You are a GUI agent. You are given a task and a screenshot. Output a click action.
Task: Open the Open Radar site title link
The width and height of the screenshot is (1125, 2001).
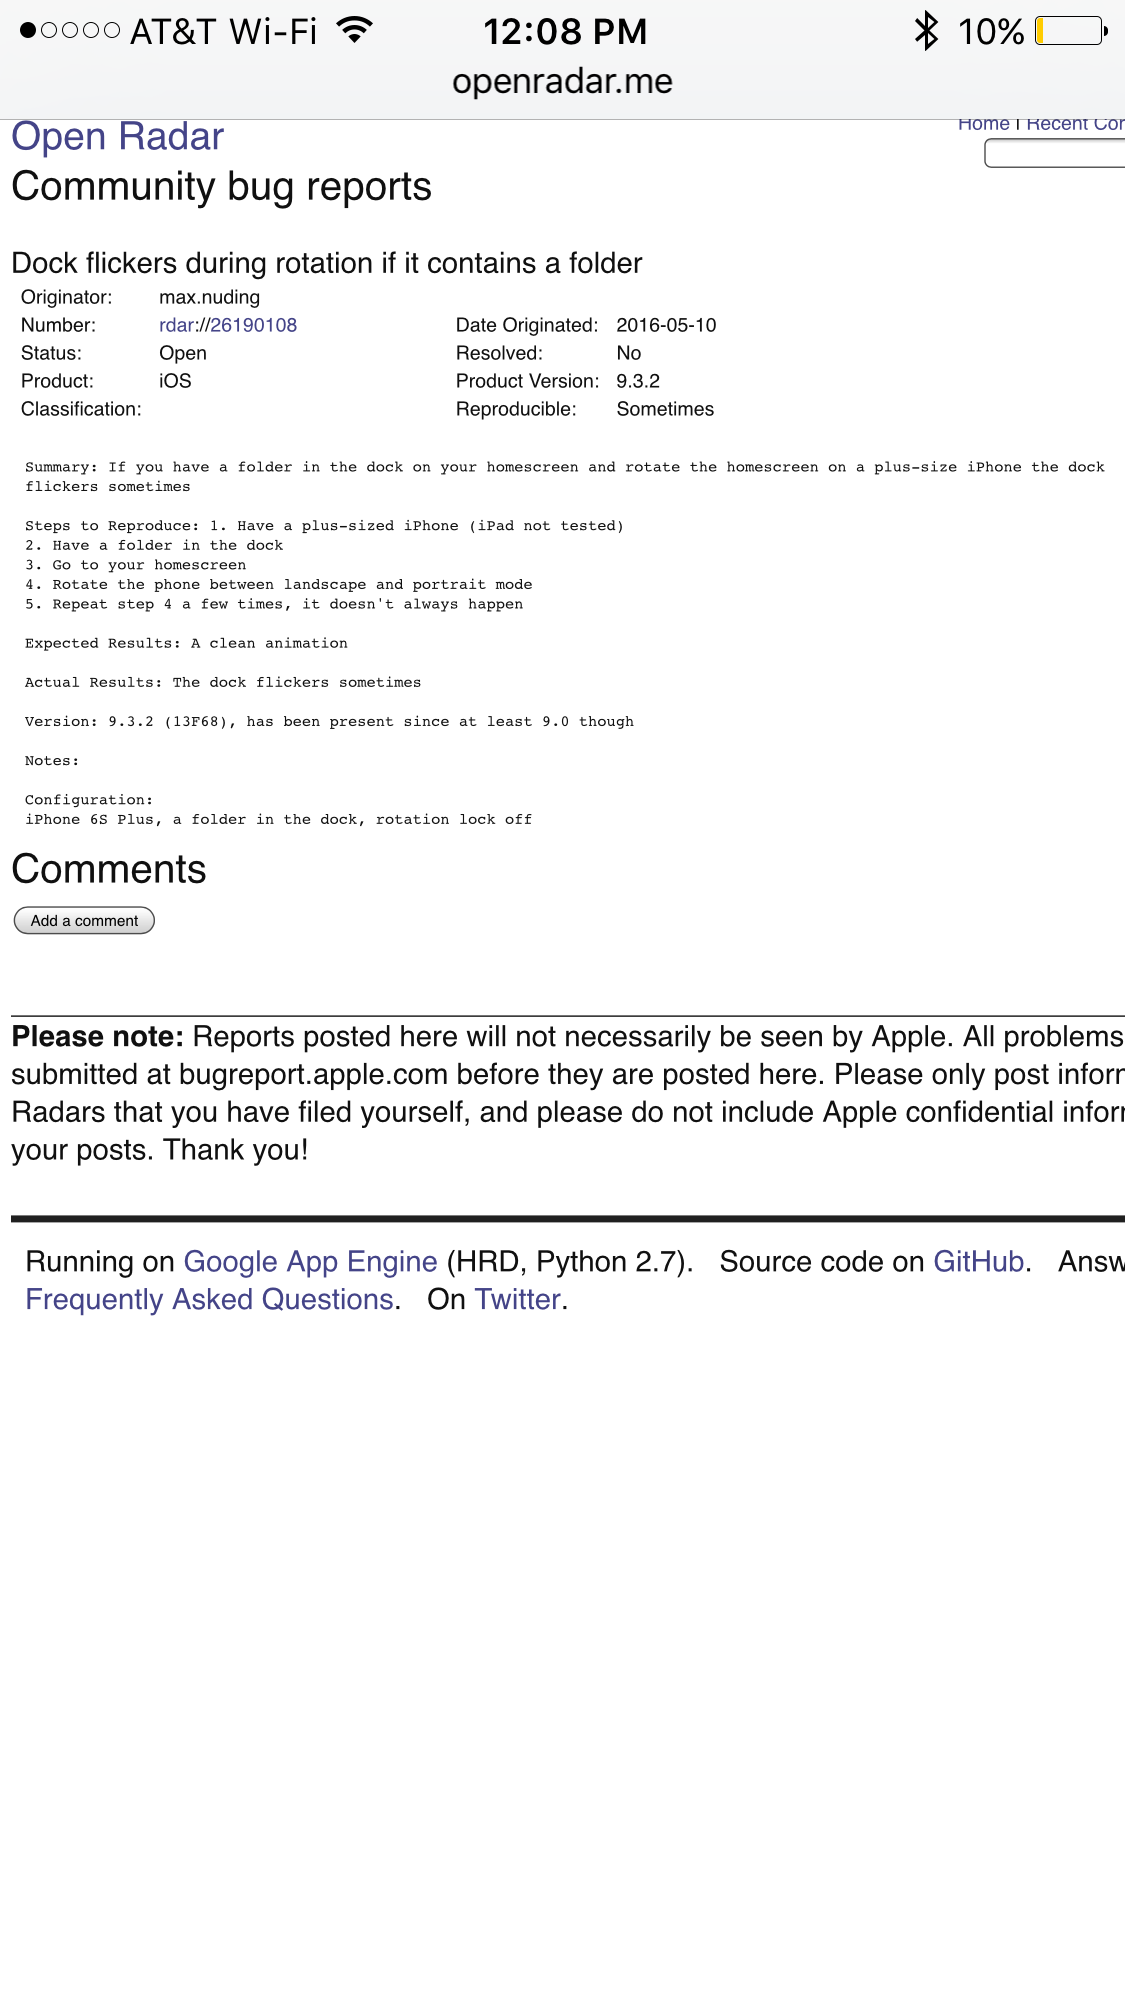pyautogui.click(x=117, y=137)
